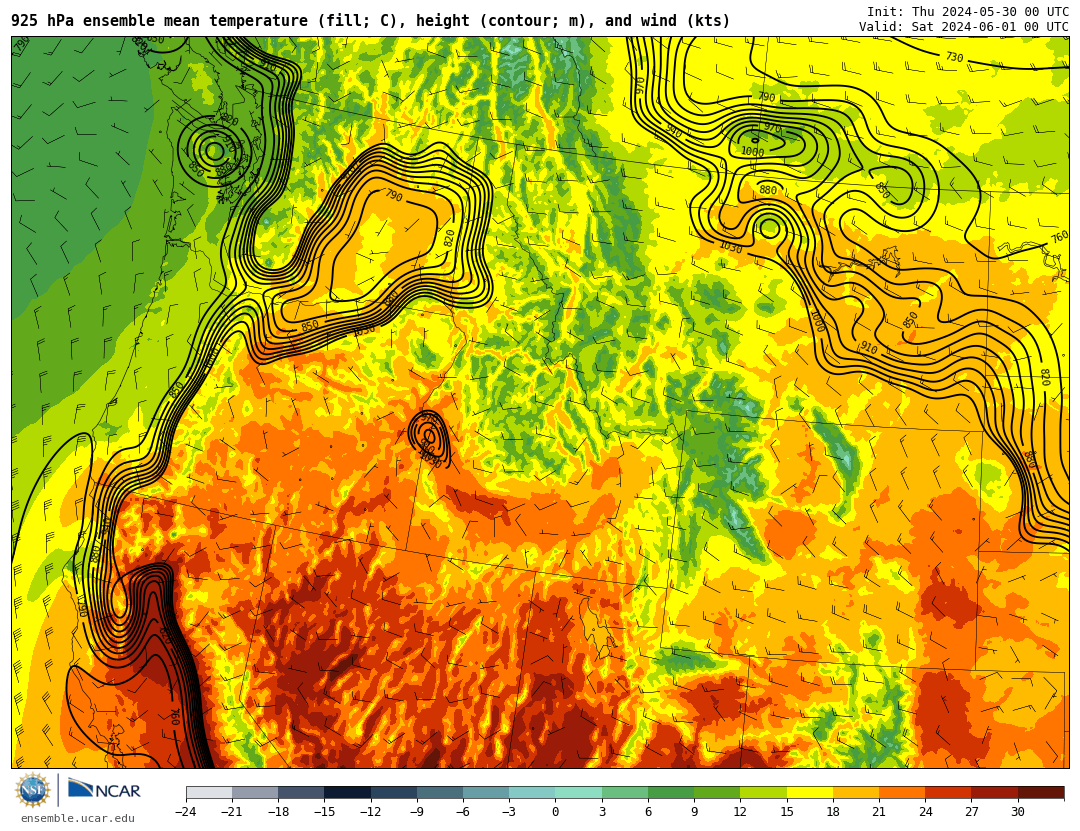Click the yellow swatch between 15 and 18

point(810,792)
